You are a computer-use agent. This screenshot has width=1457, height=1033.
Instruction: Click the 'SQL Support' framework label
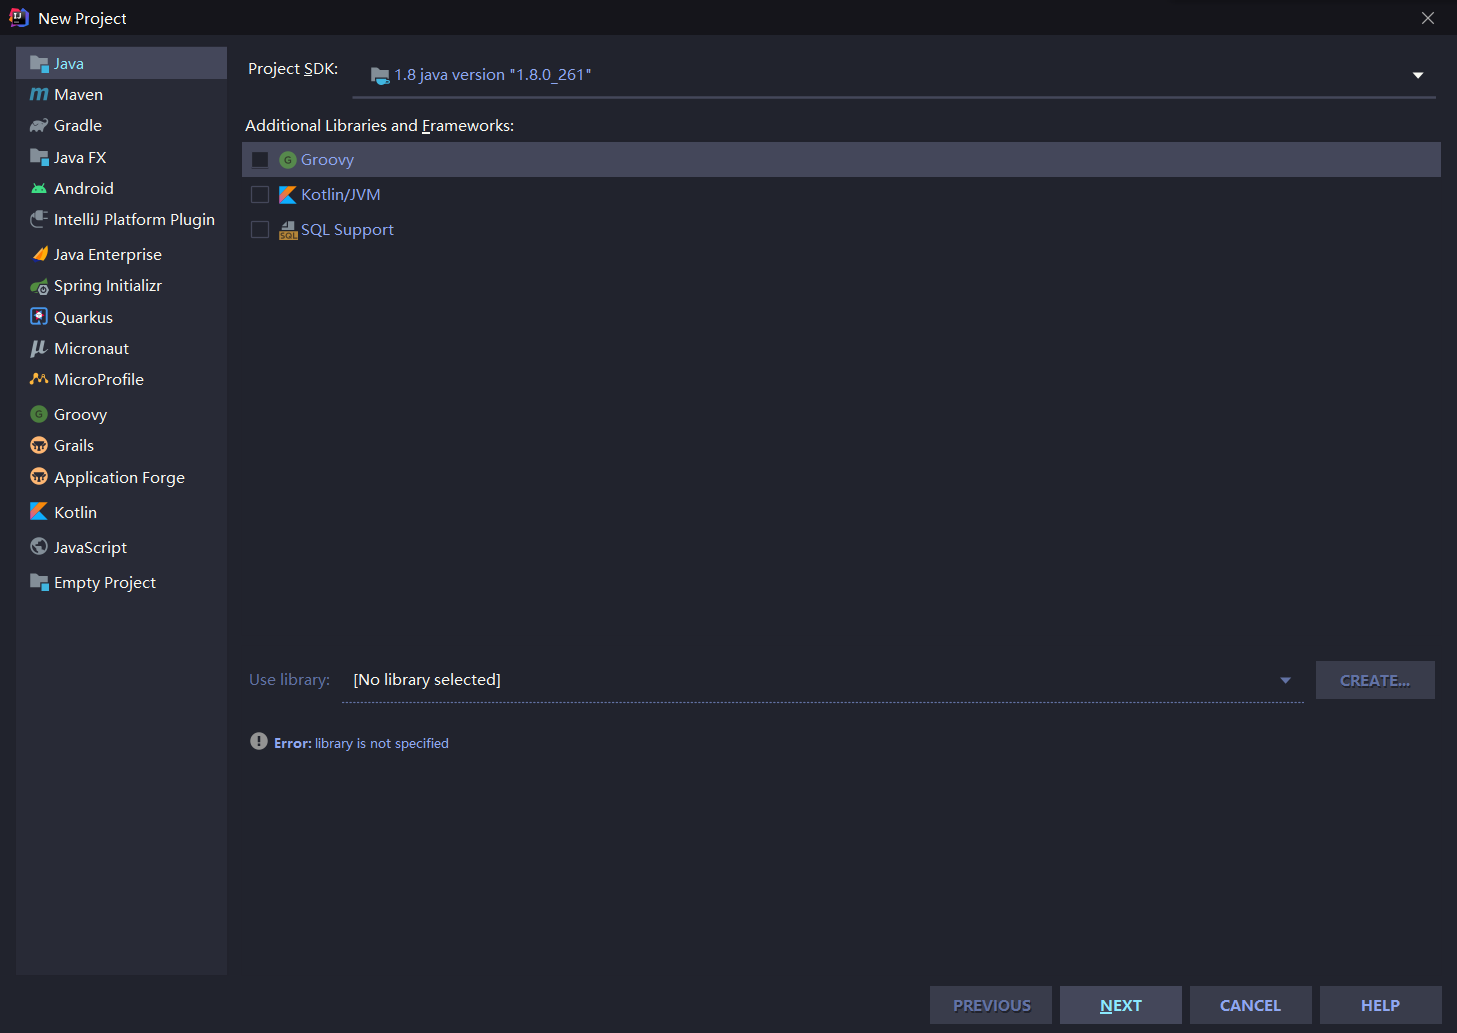(347, 230)
